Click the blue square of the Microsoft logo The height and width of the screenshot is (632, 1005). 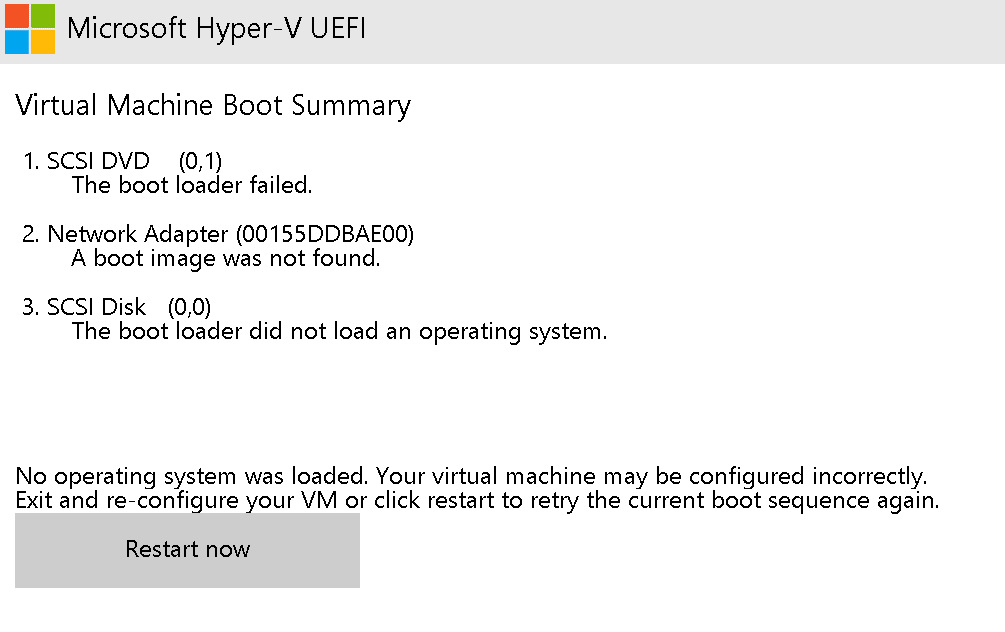(x=18, y=40)
